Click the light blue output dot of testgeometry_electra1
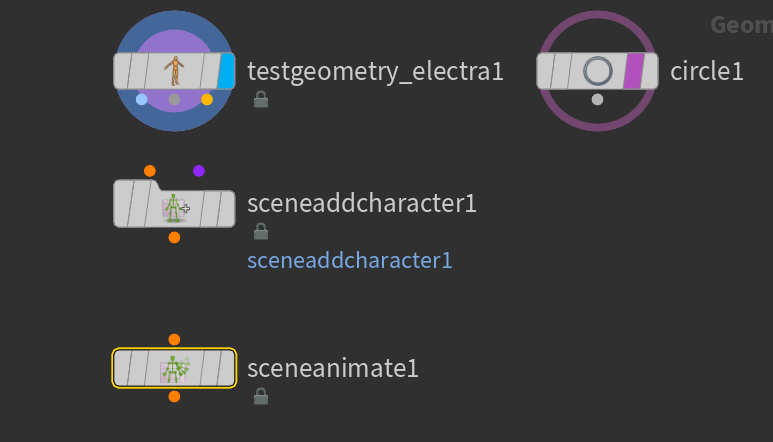The height and width of the screenshot is (442, 773). tap(141, 100)
